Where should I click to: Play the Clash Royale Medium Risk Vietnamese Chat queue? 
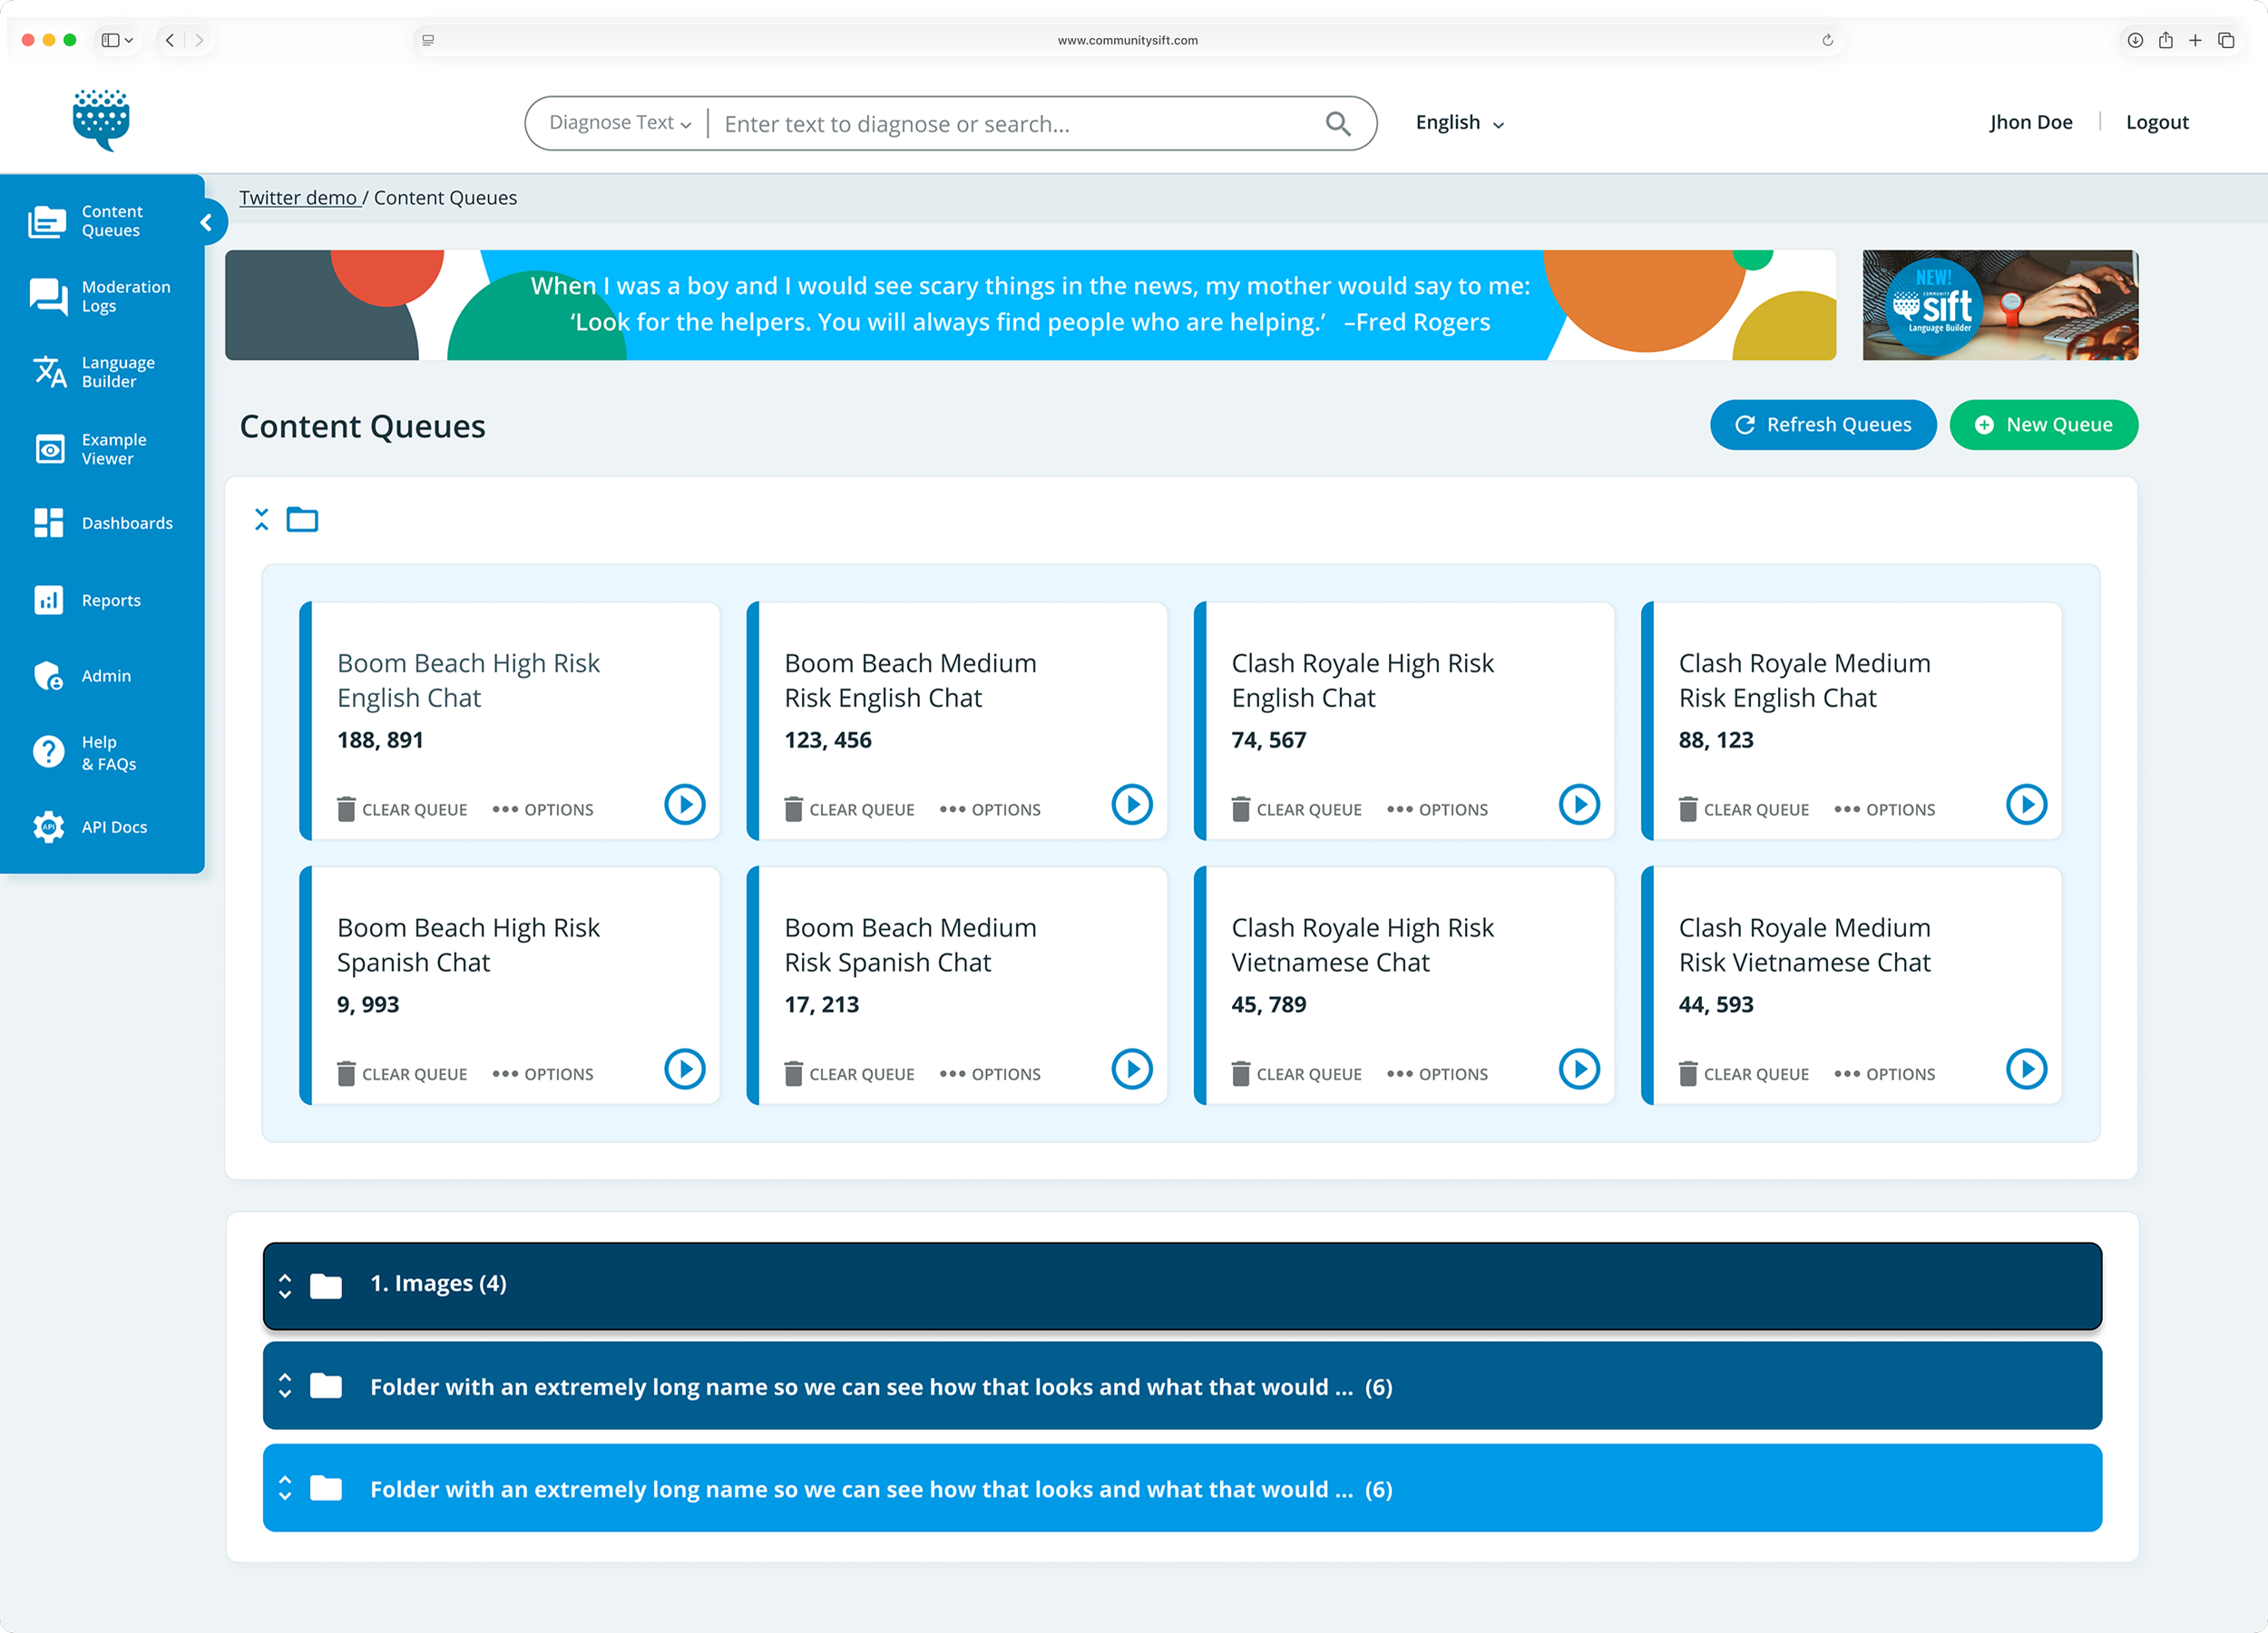(x=2026, y=1069)
